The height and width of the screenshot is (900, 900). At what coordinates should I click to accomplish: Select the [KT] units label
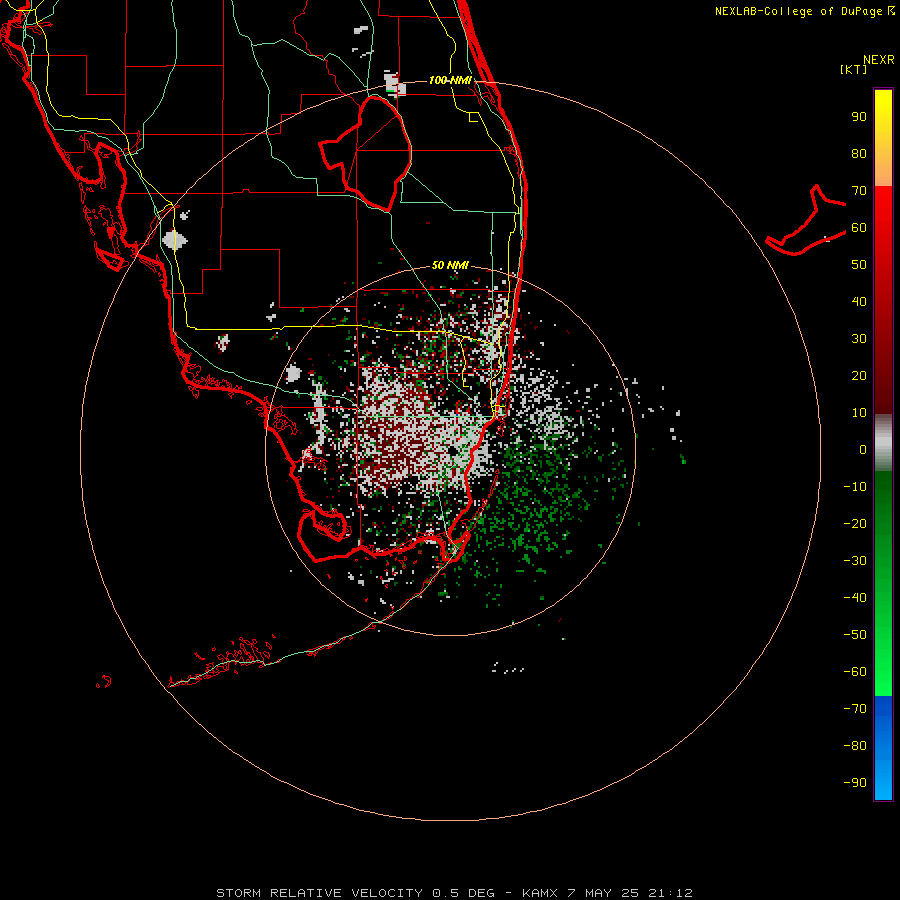coord(854,69)
